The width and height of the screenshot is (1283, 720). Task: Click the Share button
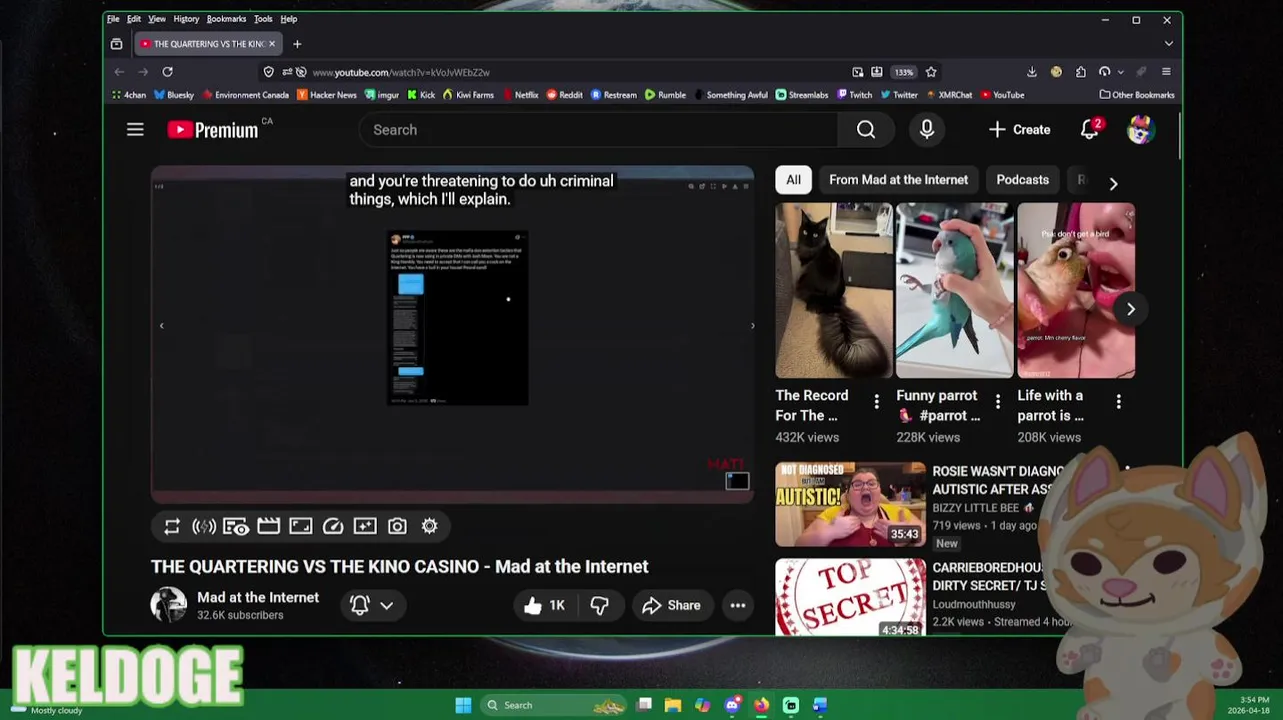671,605
